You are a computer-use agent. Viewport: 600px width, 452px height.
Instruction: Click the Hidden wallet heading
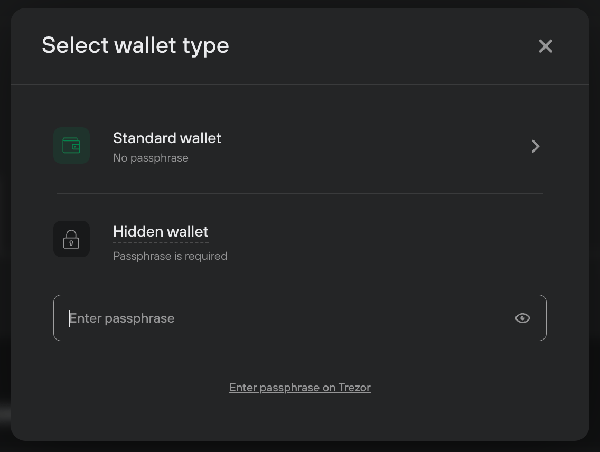click(161, 232)
